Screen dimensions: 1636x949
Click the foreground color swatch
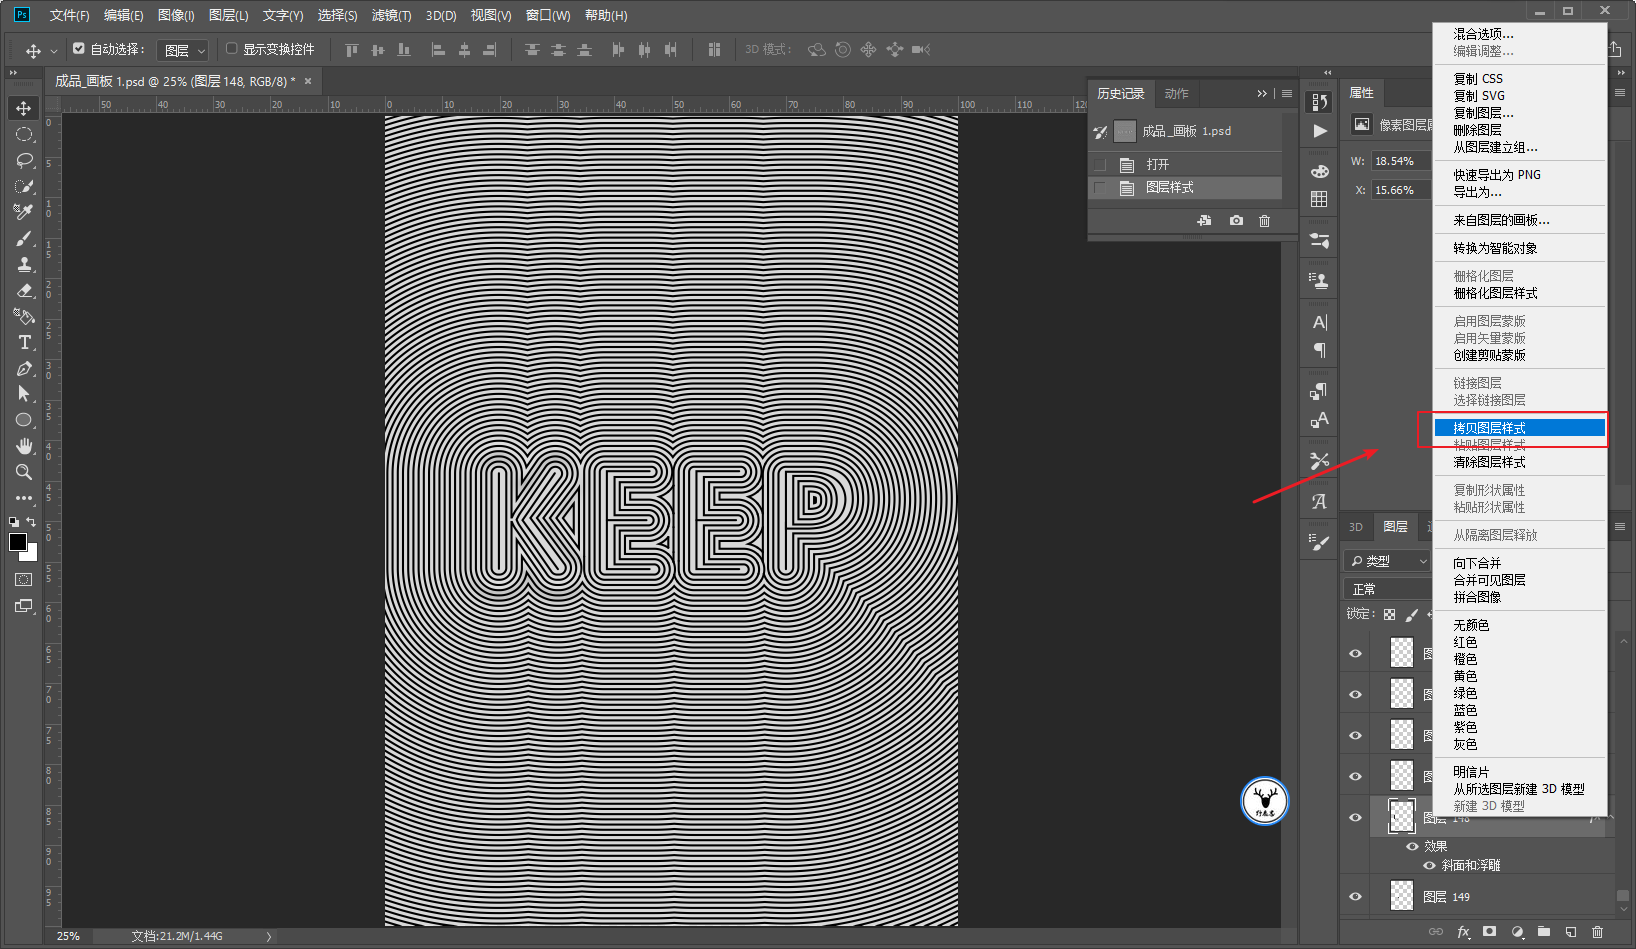(x=17, y=542)
